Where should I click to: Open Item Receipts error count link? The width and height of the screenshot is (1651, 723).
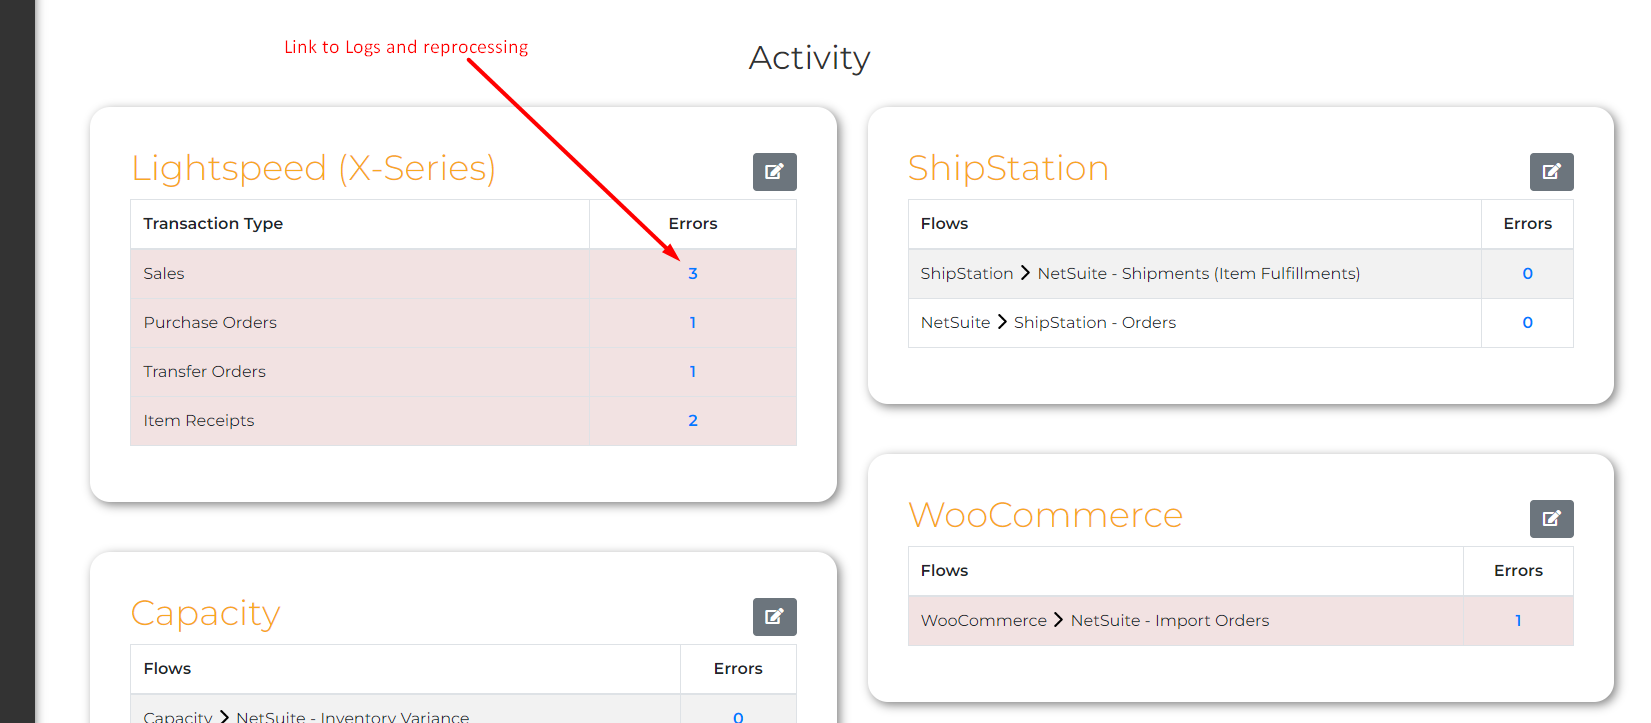coord(693,421)
